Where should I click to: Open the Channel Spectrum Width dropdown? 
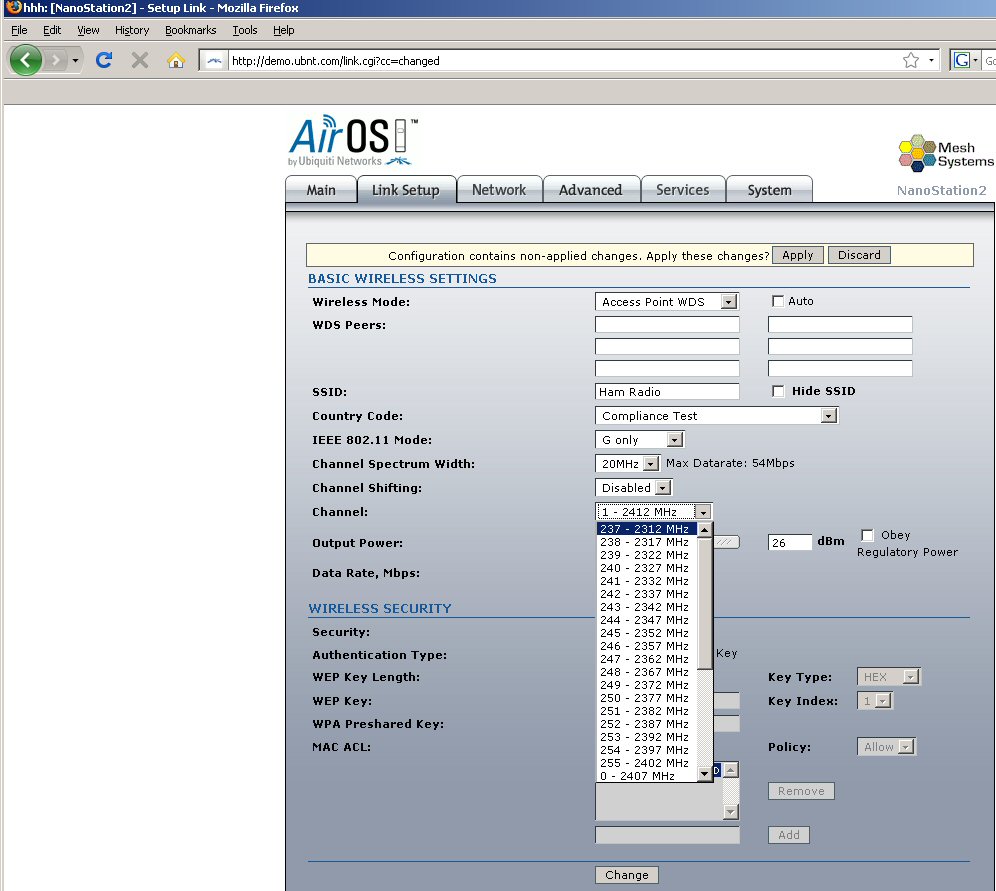click(628, 464)
